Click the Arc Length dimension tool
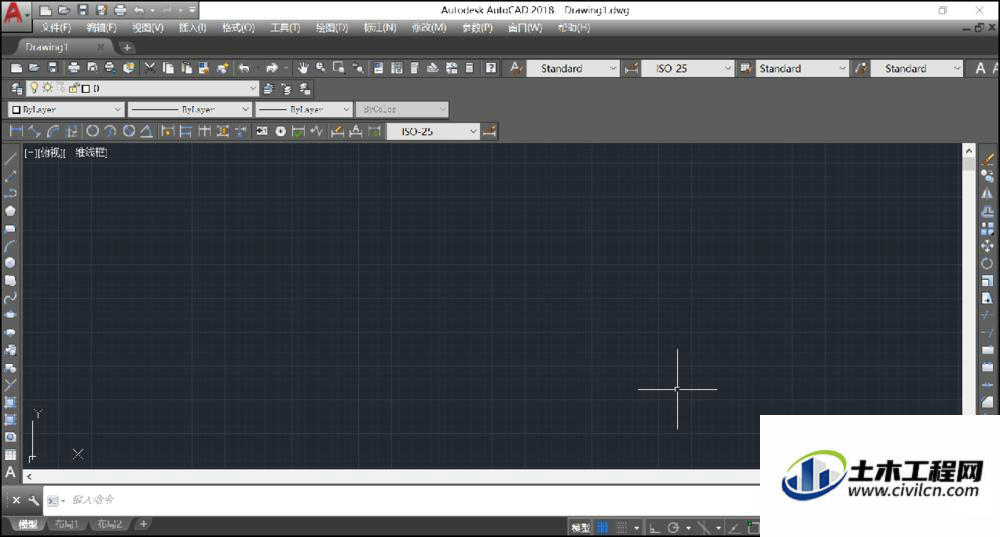The height and width of the screenshot is (537, 1000). tap(53, 131)
